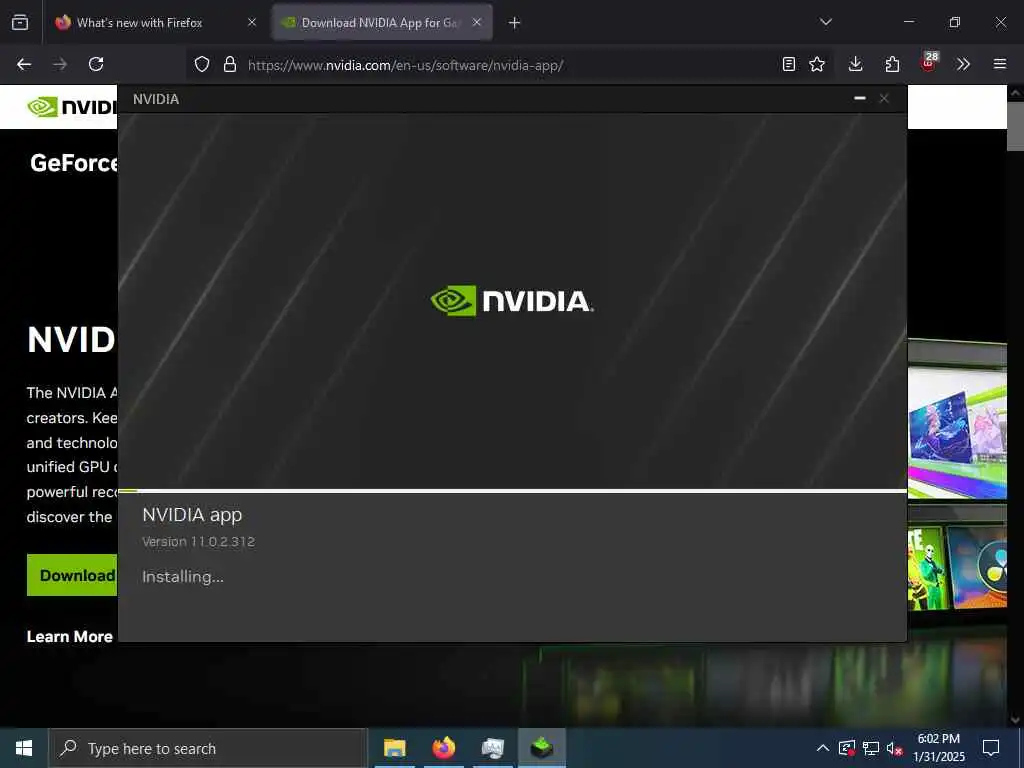Close the NVIDIA installer window
Screen dimensions: 1024x768
pos(884,98)
